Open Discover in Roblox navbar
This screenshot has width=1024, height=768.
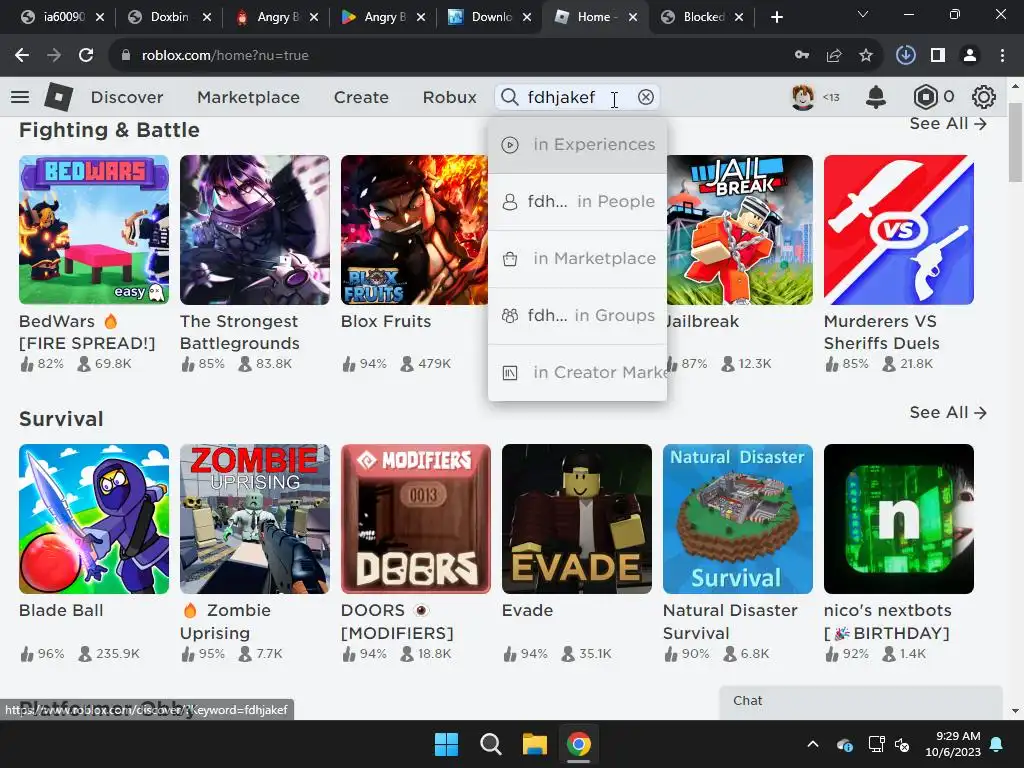127,97
